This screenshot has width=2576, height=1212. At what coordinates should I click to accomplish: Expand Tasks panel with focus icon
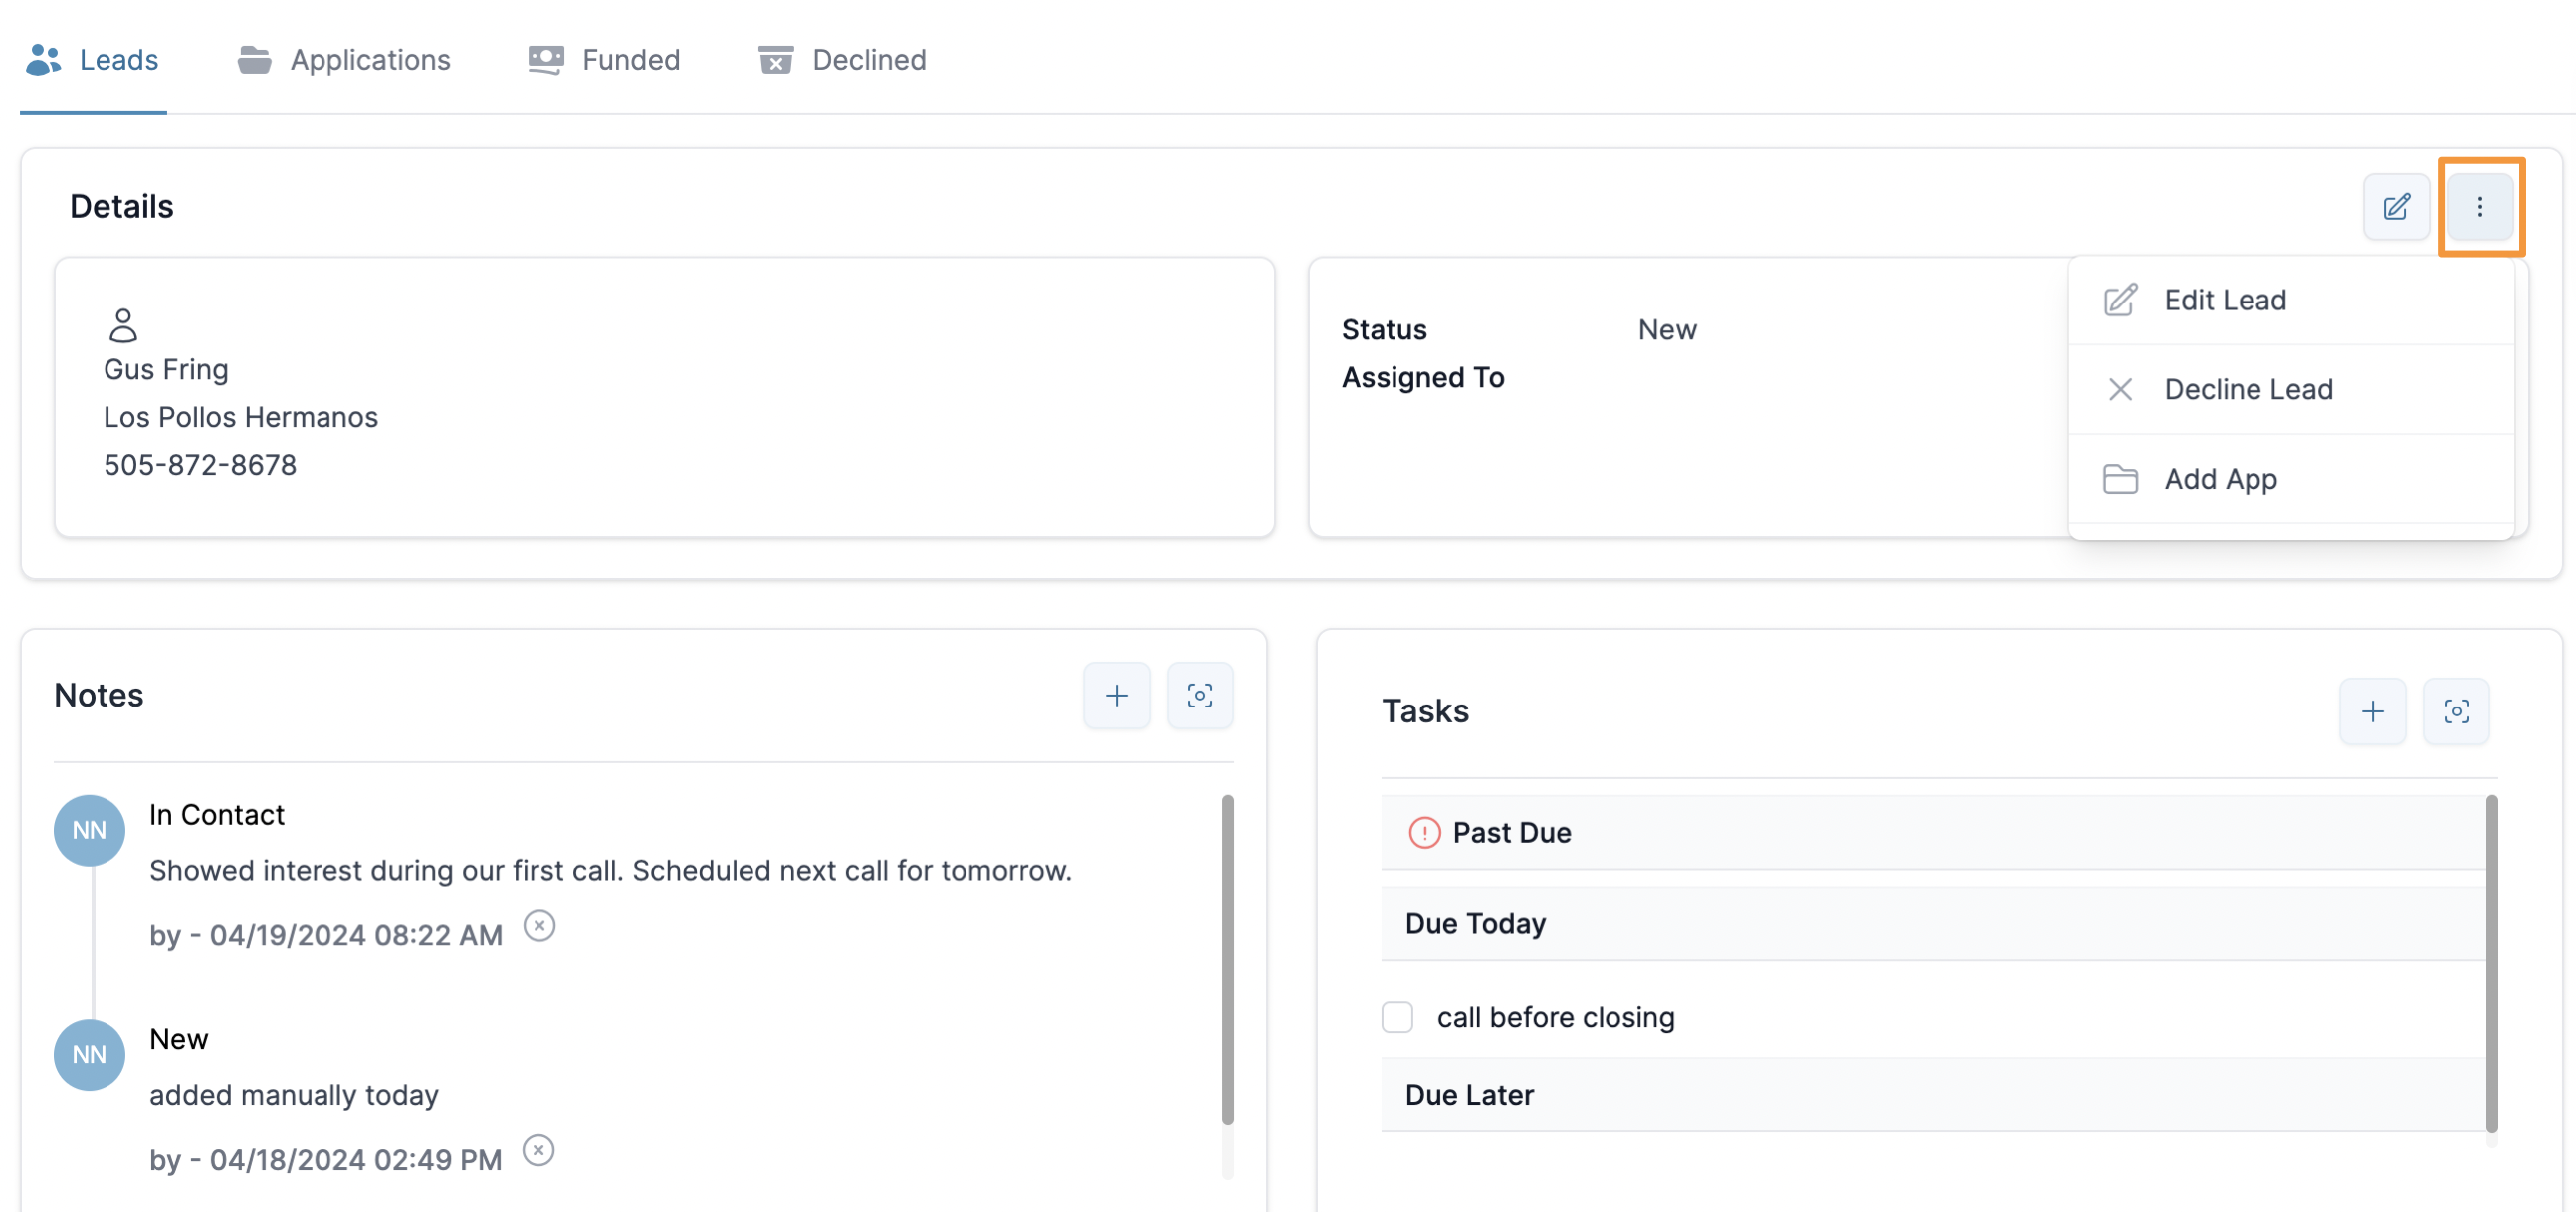coord(2455,711)
